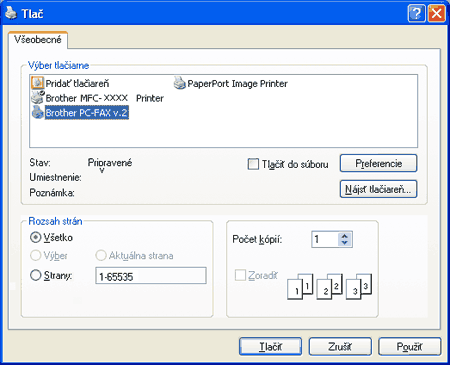Select the Strany radio button

pyautogui.click(x=35, y=275)
